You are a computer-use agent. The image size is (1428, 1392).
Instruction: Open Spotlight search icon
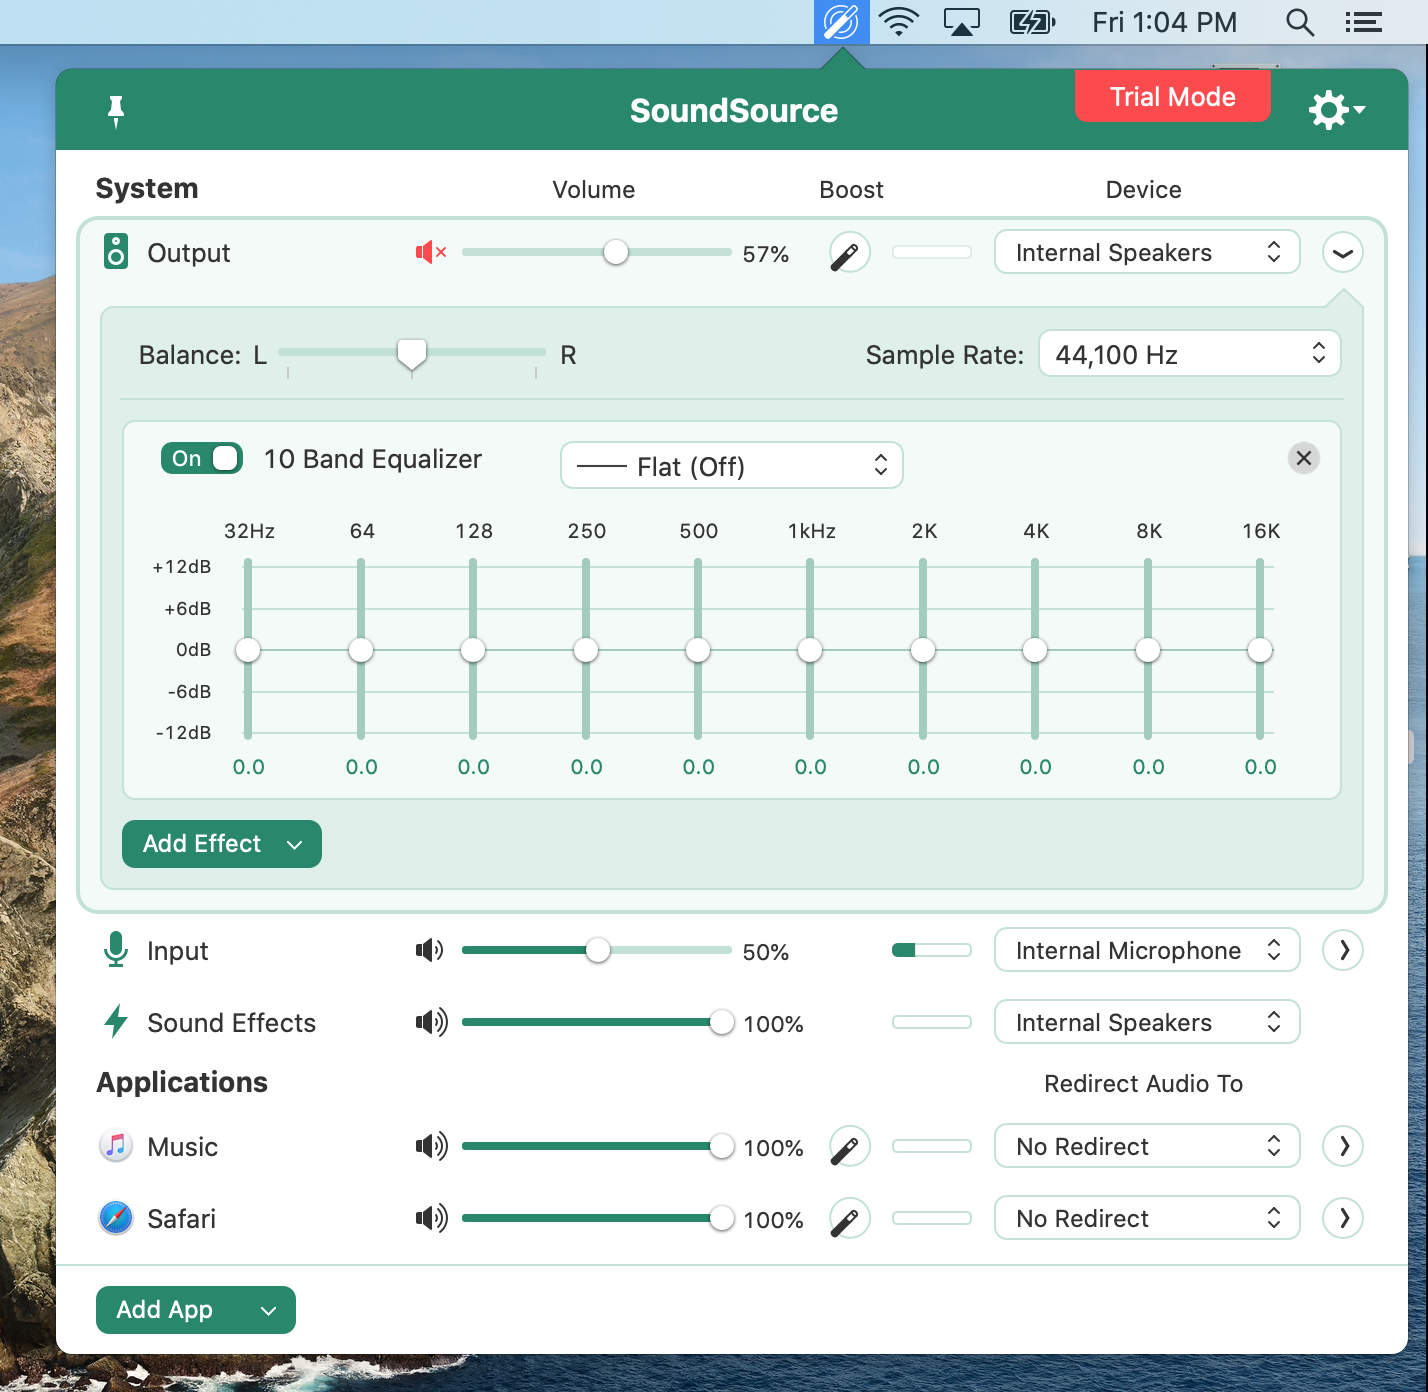coord(1300,22)
